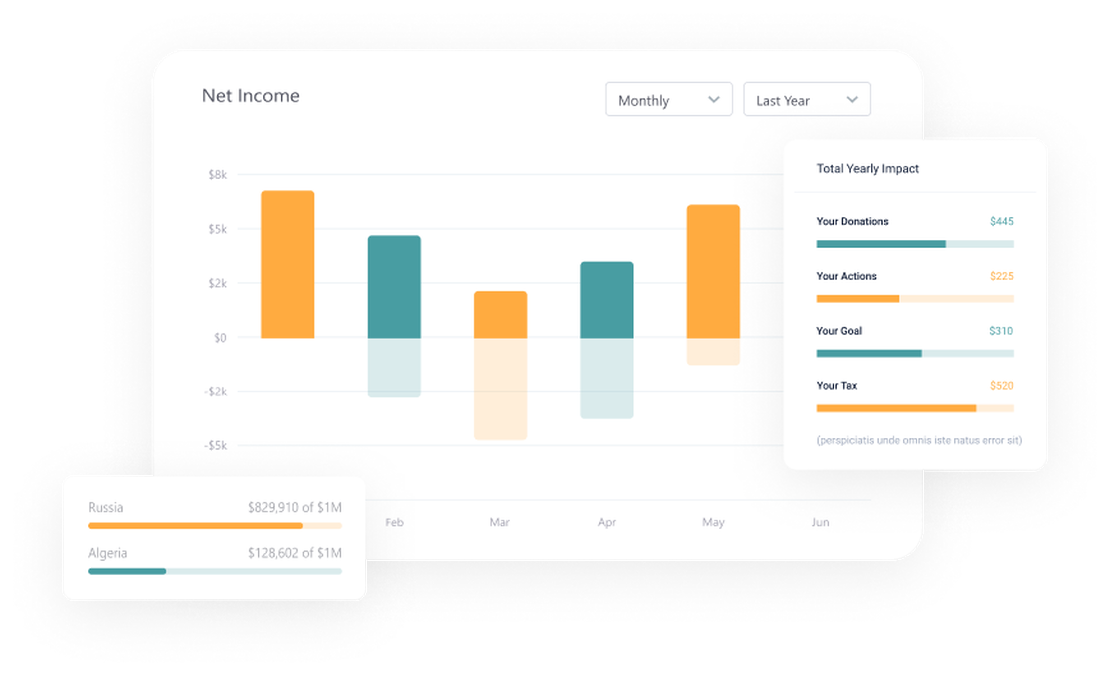Select the Feb axis label

pos(394,522)
